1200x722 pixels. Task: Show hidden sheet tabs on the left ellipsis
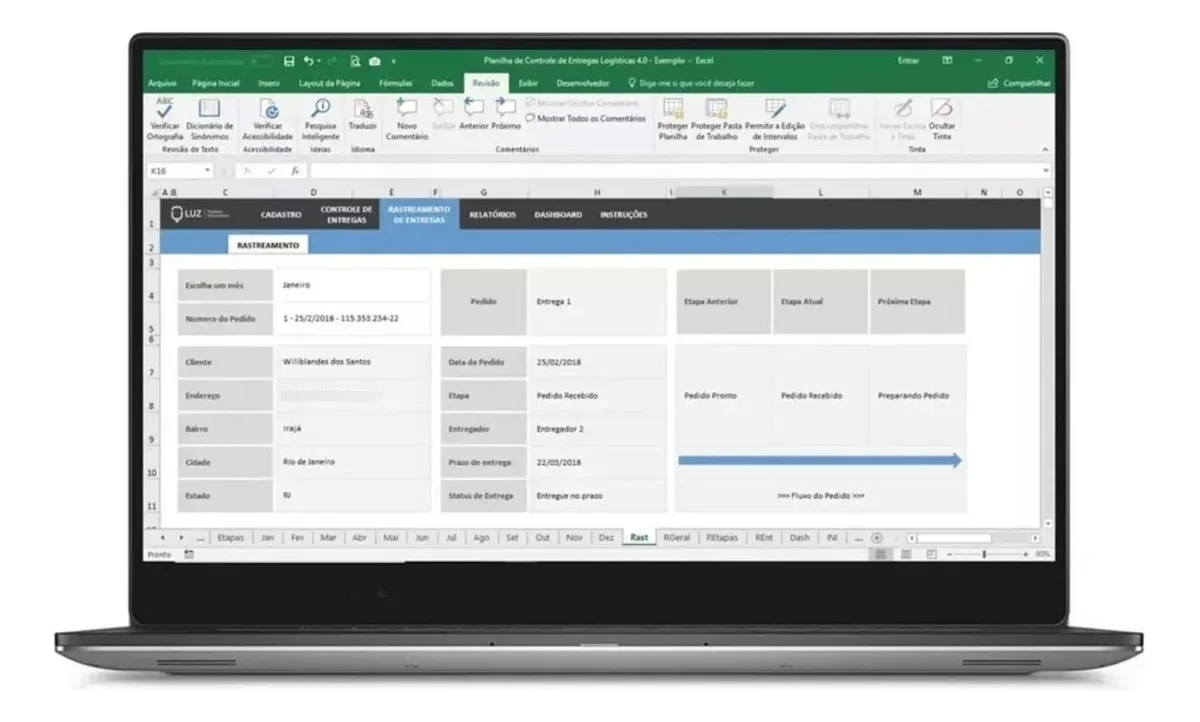(200, 538)
